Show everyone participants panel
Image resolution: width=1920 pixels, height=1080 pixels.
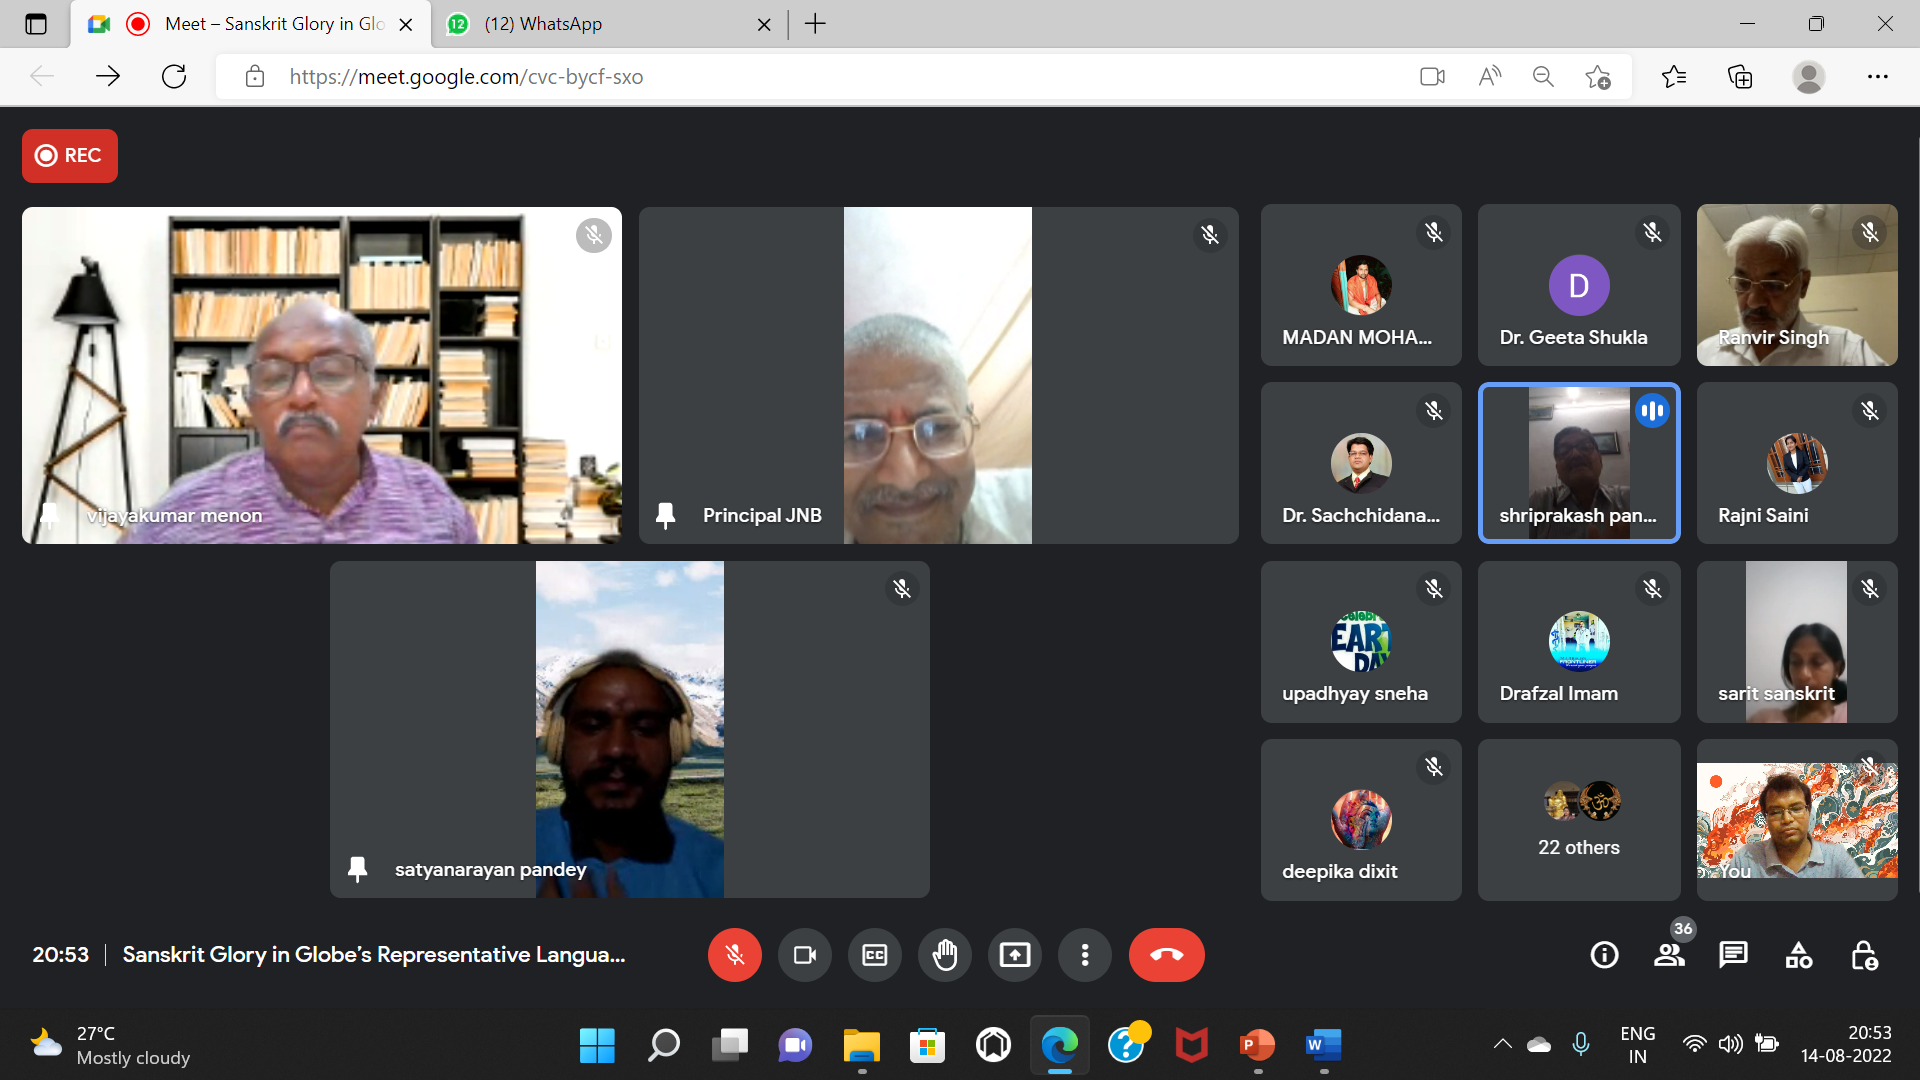click(x=1669, y=955)
